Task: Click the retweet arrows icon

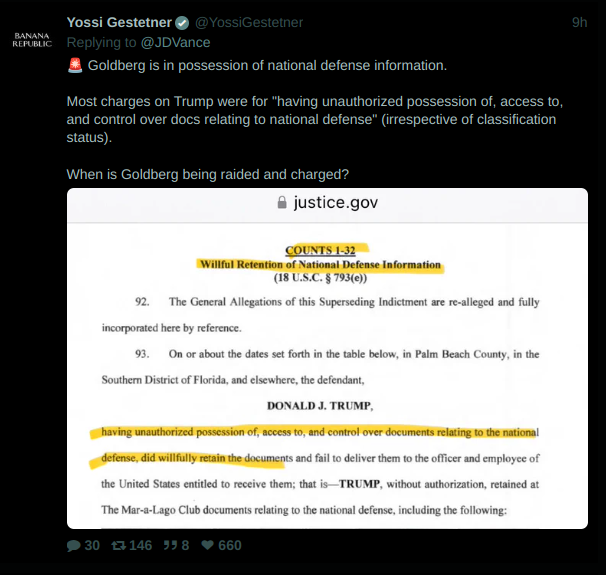Action: click(x=119, y=545)
